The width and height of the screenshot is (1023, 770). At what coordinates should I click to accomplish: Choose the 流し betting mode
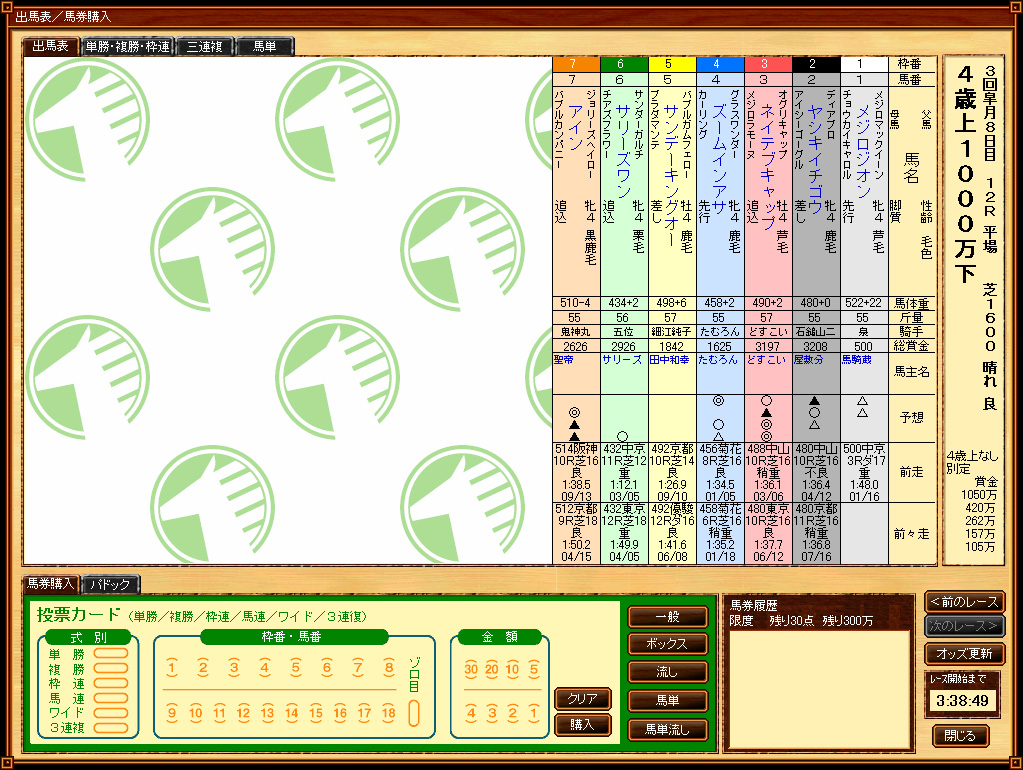tap(667, 672)
